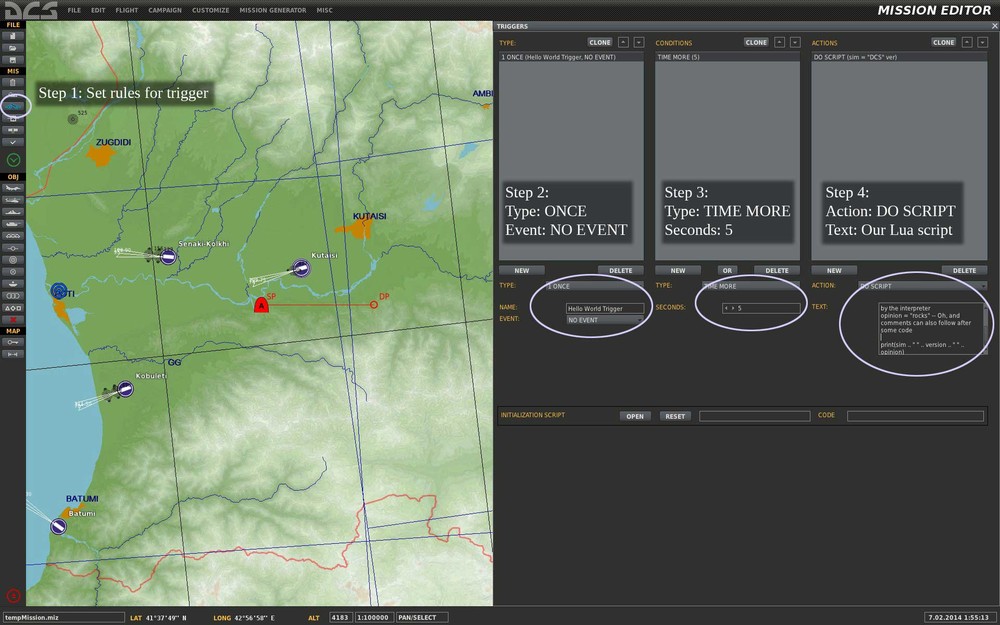Click the map key options icon
Viewport: 1000px width, 625px height.
13,342
